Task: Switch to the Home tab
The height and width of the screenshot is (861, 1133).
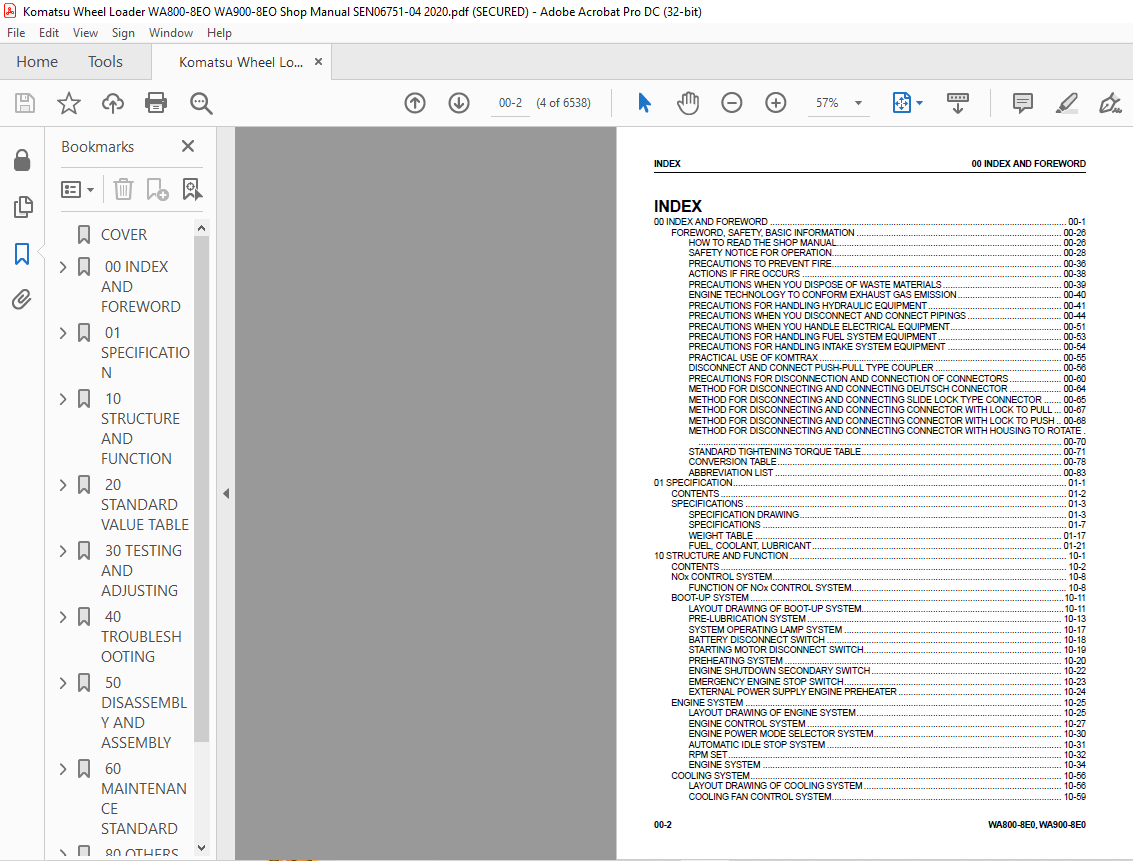Action: coord(37,62)
